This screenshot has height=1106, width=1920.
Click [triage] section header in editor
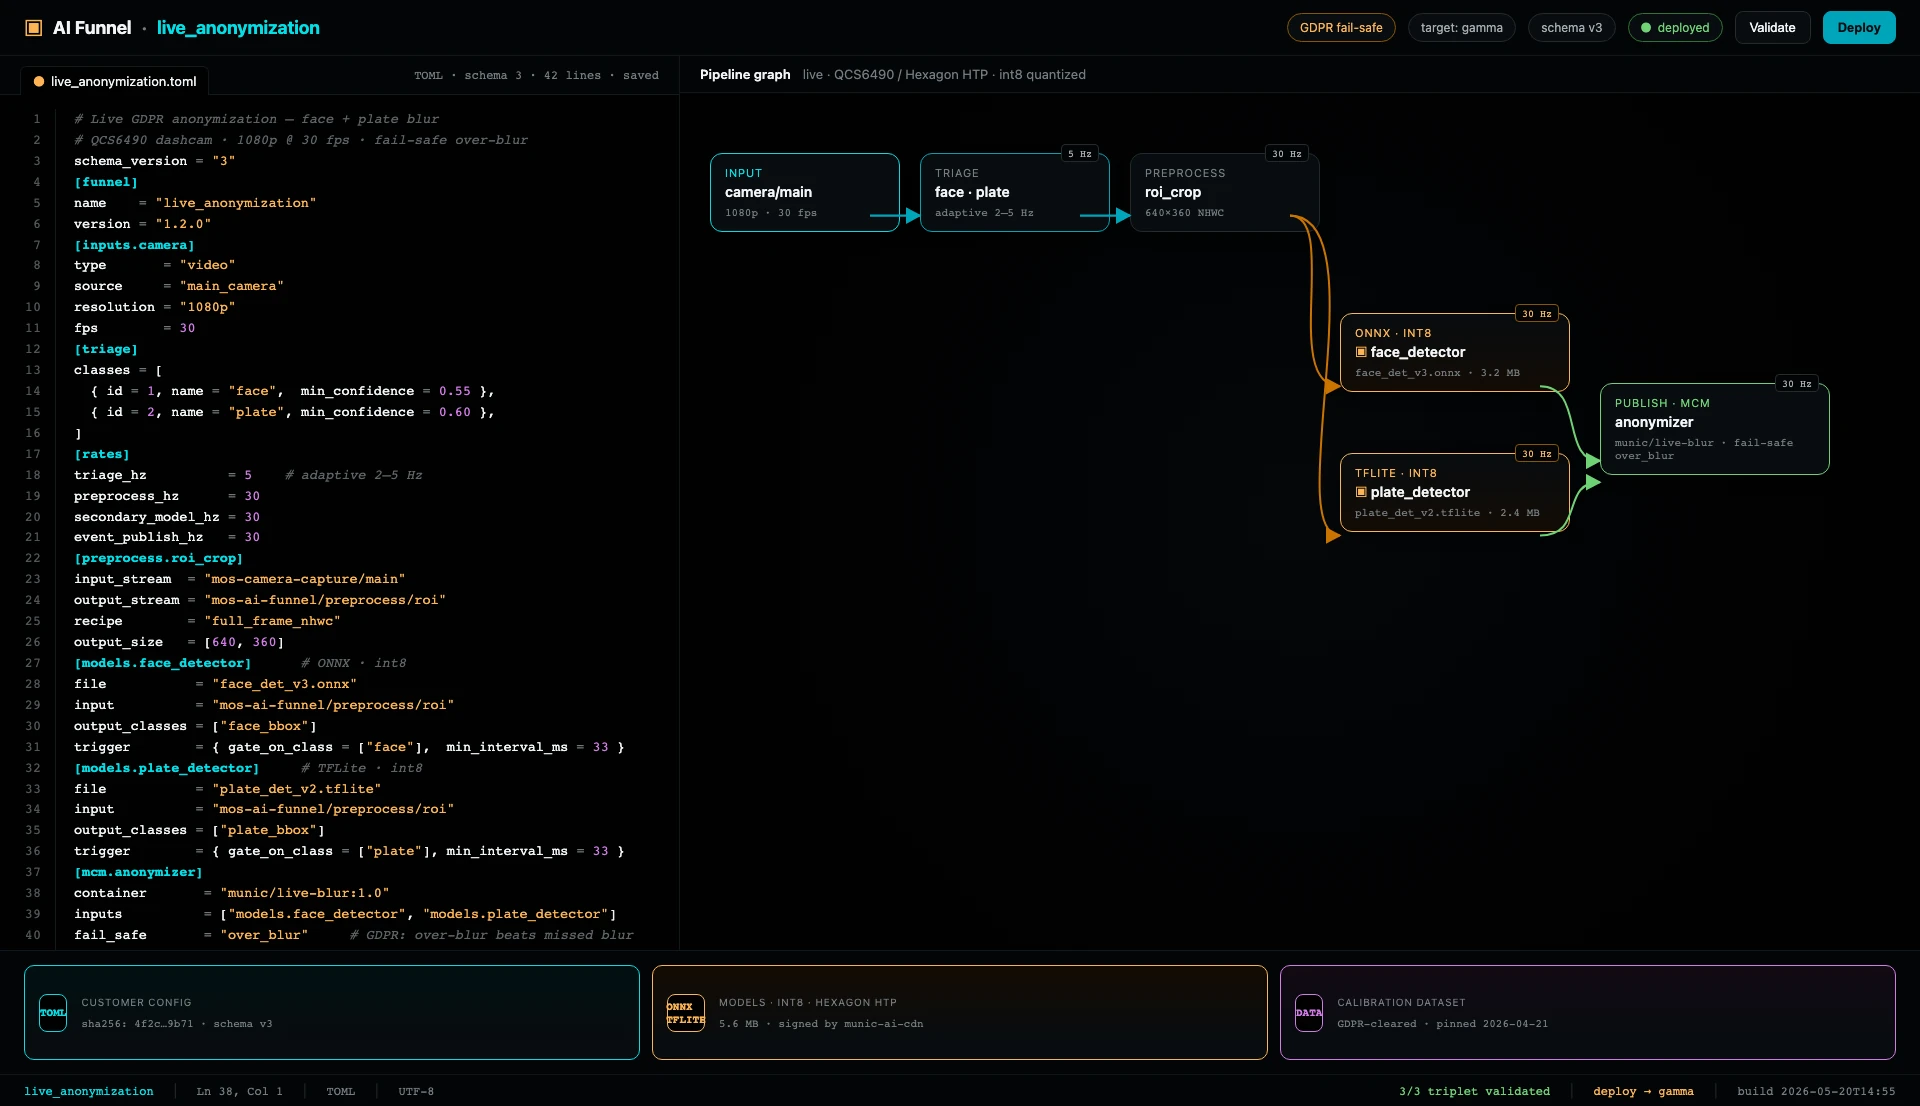click(x=106, y=349)
